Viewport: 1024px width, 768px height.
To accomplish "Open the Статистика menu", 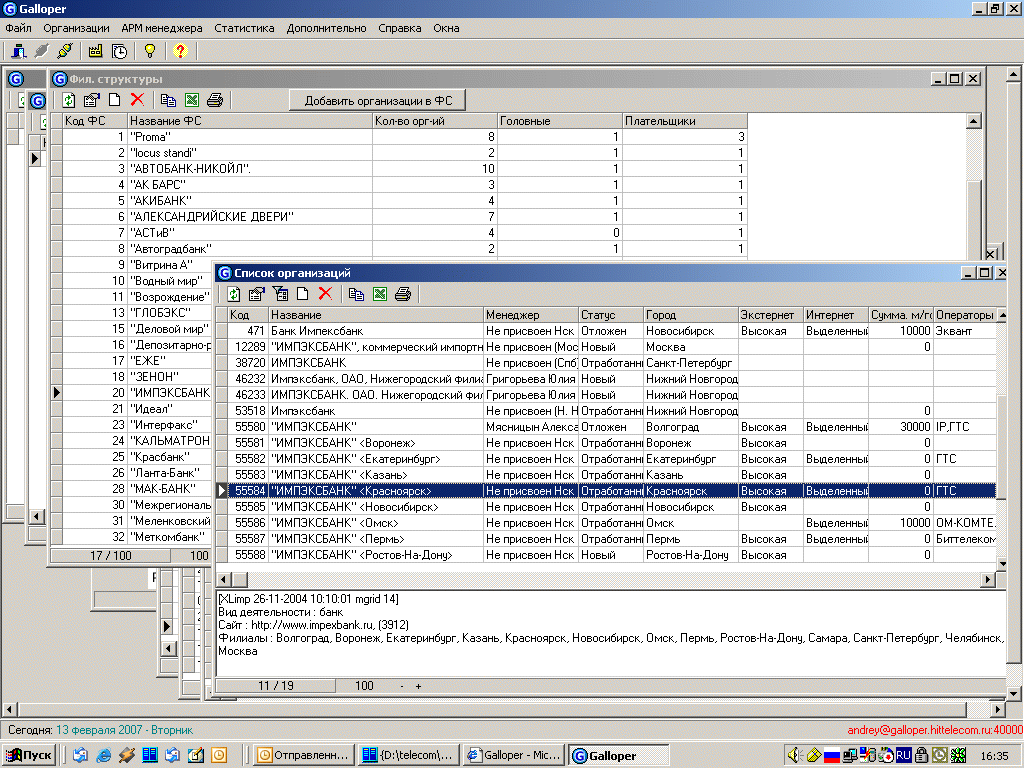I will [x=244, y=28].
